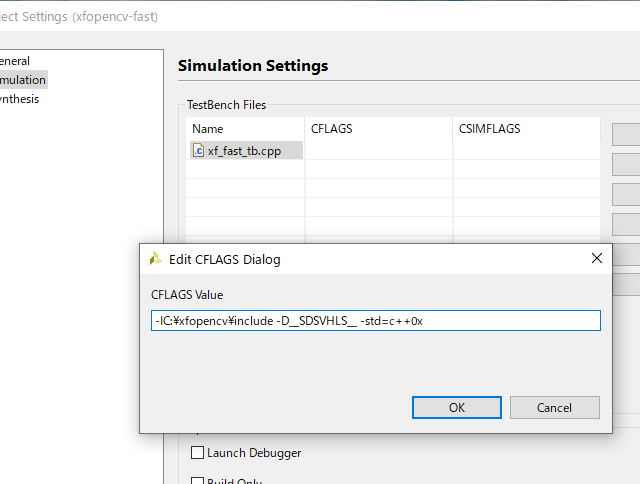This screenshot has height=484, width=640.
Task: Click the xf_fast_tb.cpp file icon
Action: (x=198, y=151)
